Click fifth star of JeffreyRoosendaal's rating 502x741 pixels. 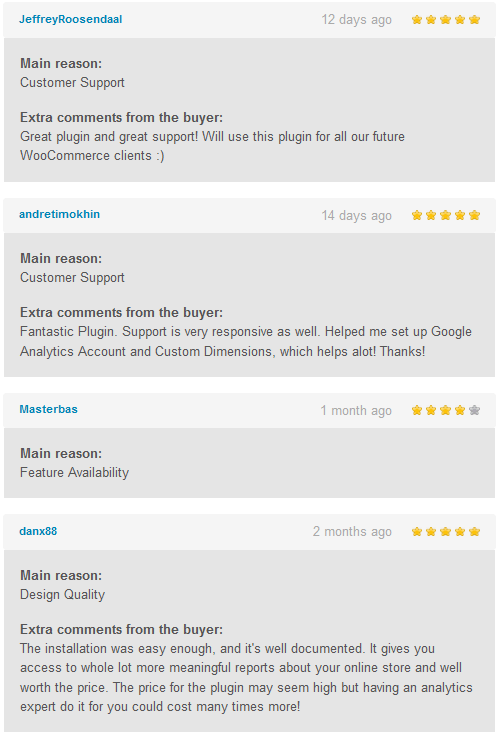click(x=475, y=19)
